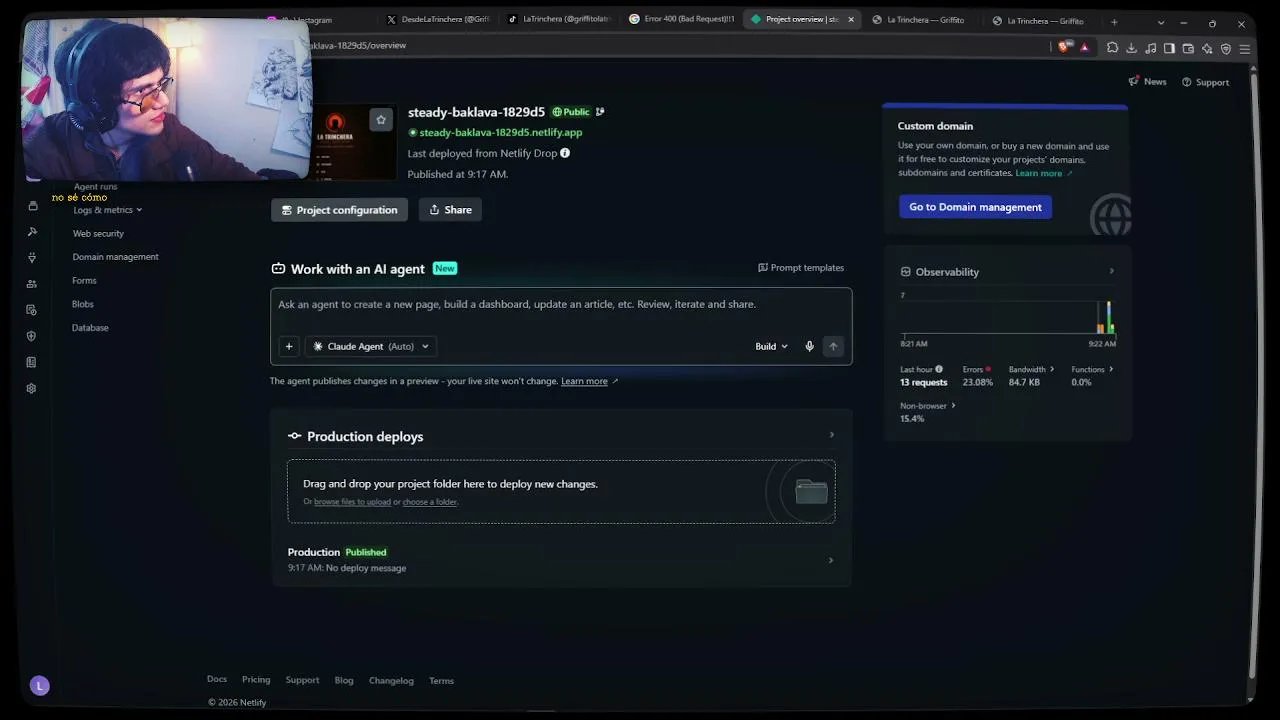Viewport: 1280px width, 720px height.
Task: Click the Project configuration button
Action: click(340, 210)
